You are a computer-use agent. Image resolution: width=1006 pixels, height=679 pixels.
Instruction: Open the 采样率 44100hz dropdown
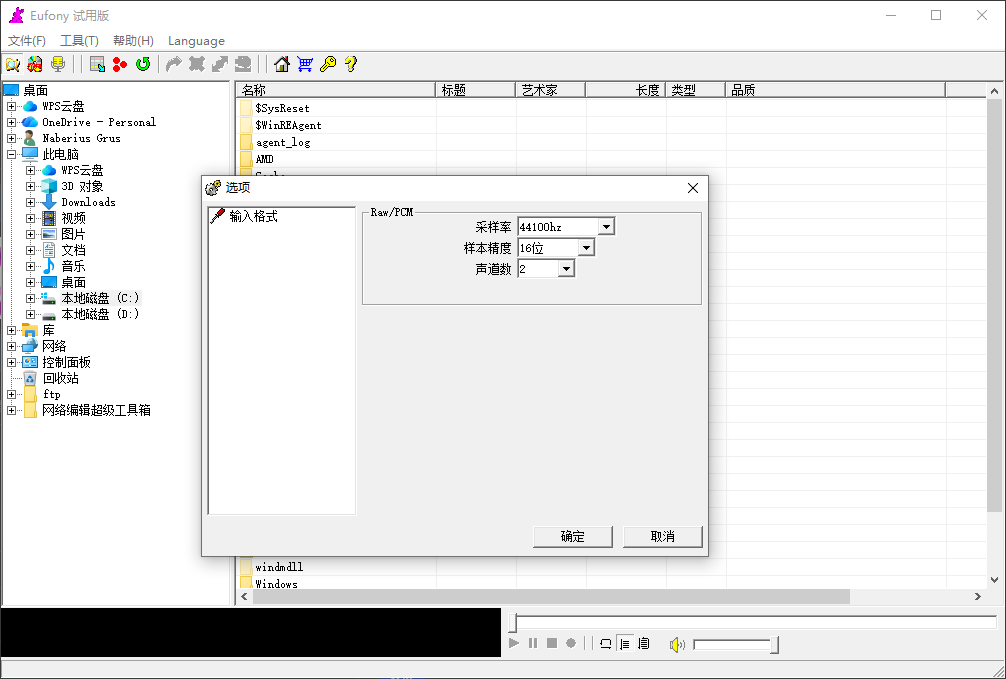[605, 227]
